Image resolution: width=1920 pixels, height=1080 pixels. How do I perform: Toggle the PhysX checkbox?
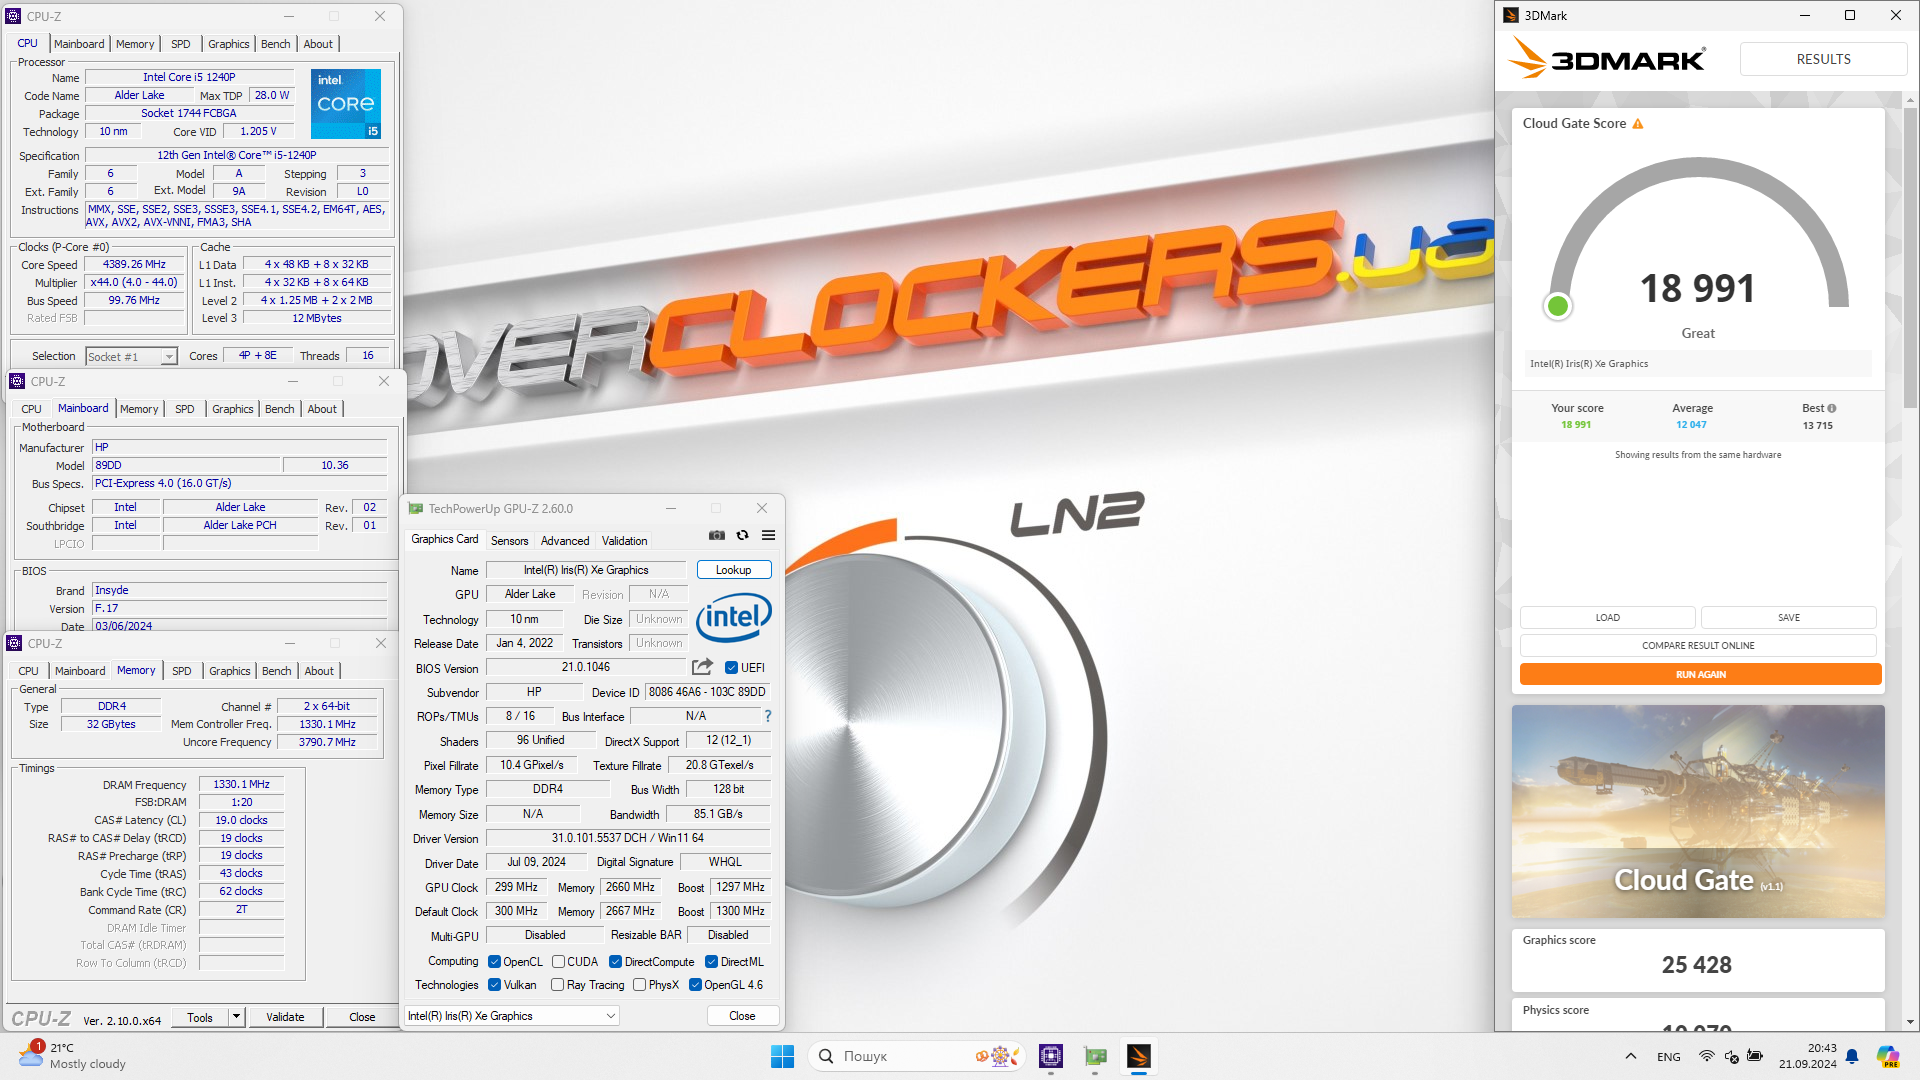point(639,985)
